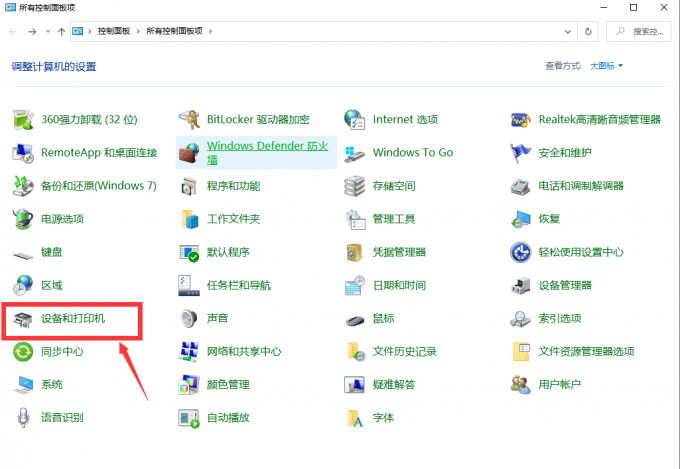Open the 语音识别 microphone icon
This screenshot has height=469, width=680.
23,417
